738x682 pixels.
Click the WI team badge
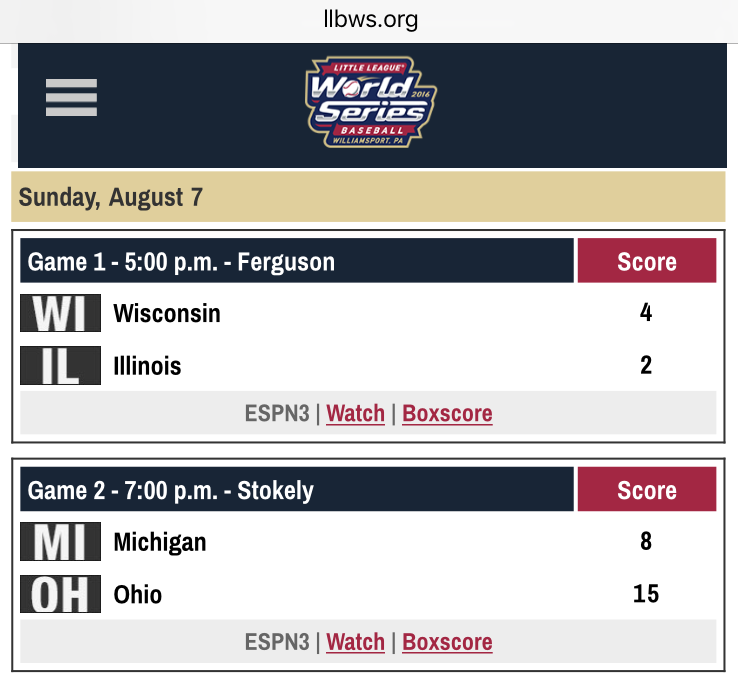click(x=60, y=313)
